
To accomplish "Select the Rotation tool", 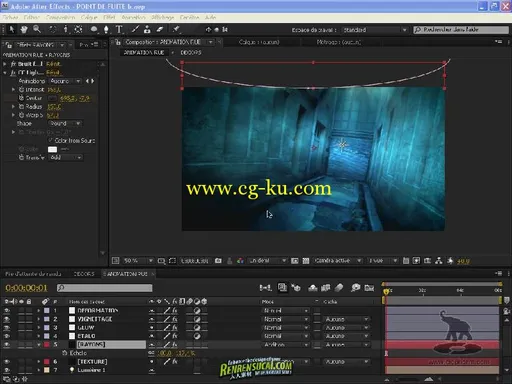I will [53, 29].
